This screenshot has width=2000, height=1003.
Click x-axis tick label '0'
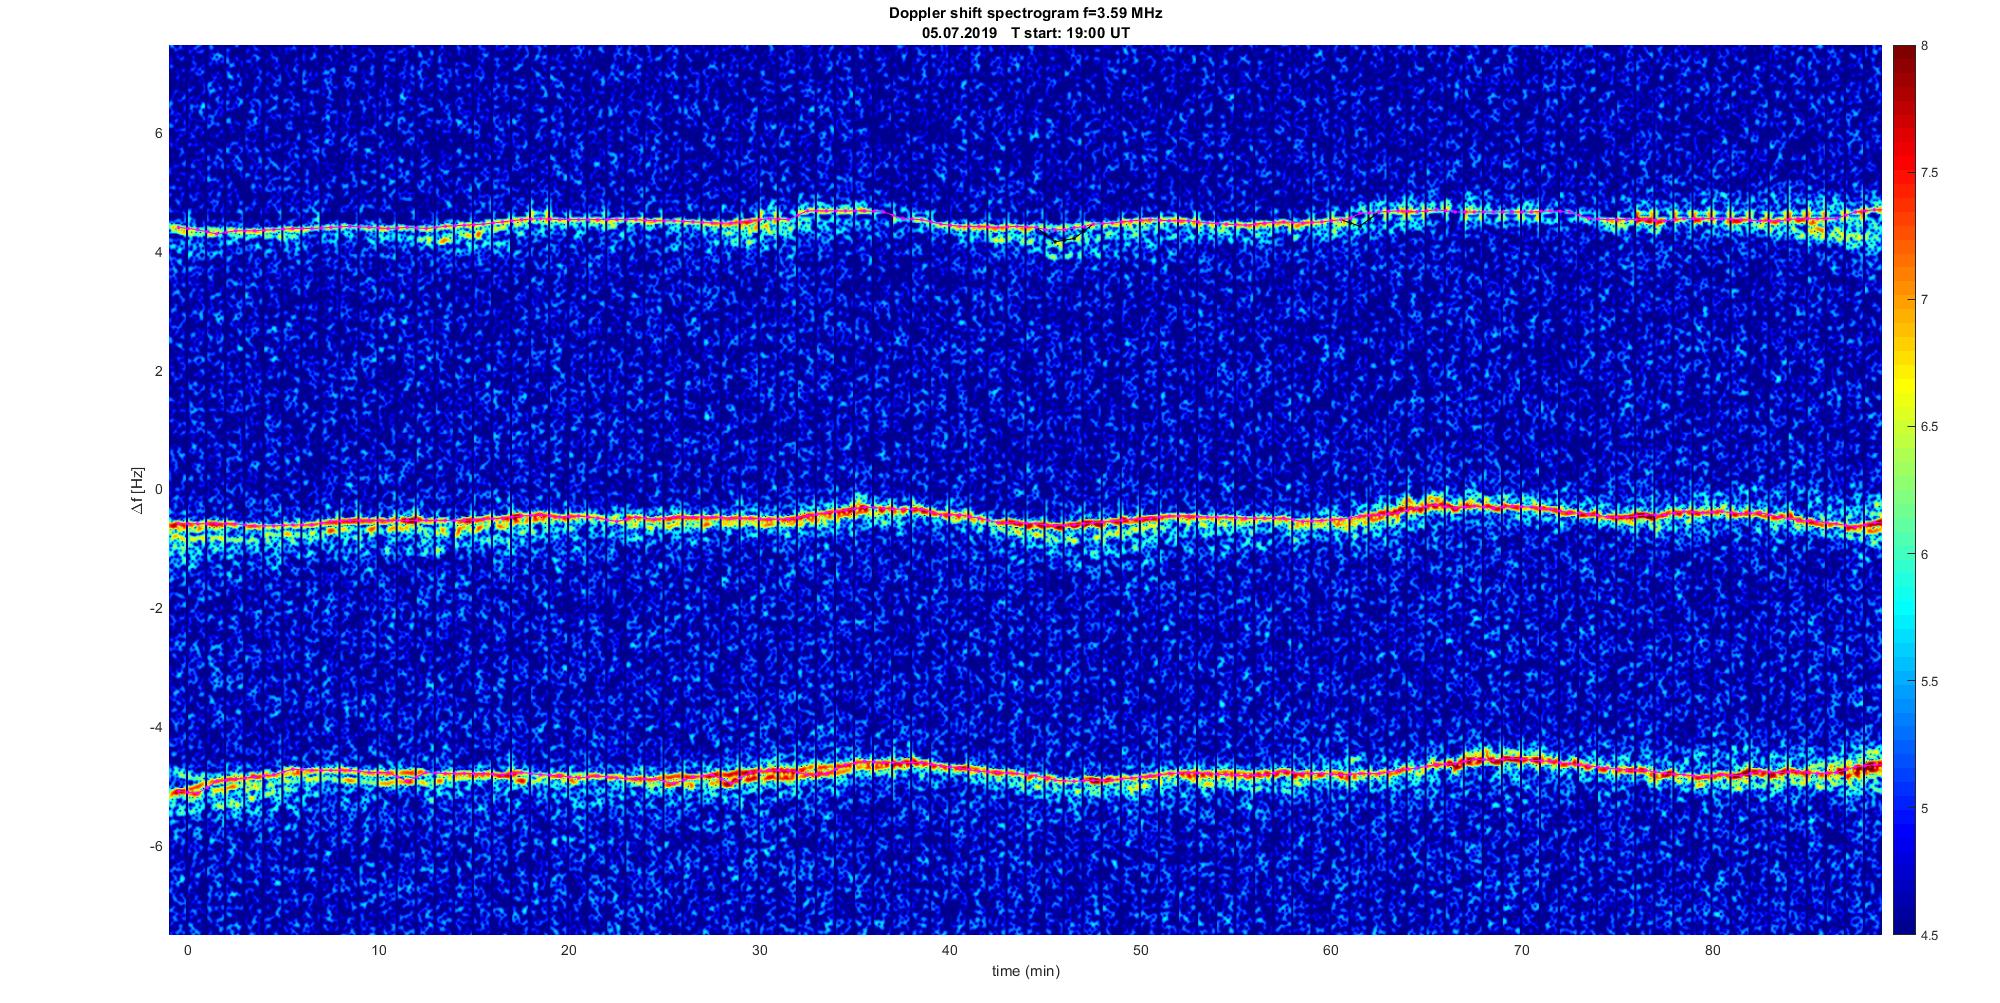[x=187, y=951]
